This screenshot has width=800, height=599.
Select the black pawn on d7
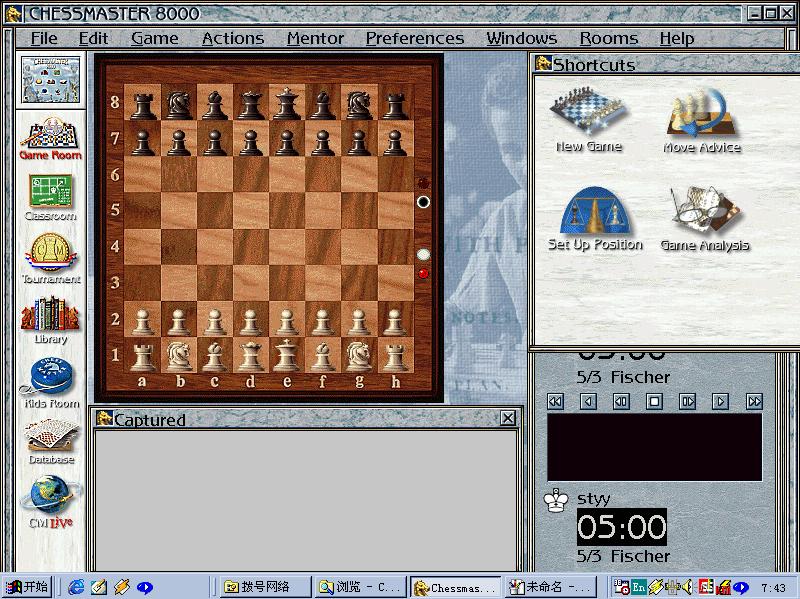(251, 142)
